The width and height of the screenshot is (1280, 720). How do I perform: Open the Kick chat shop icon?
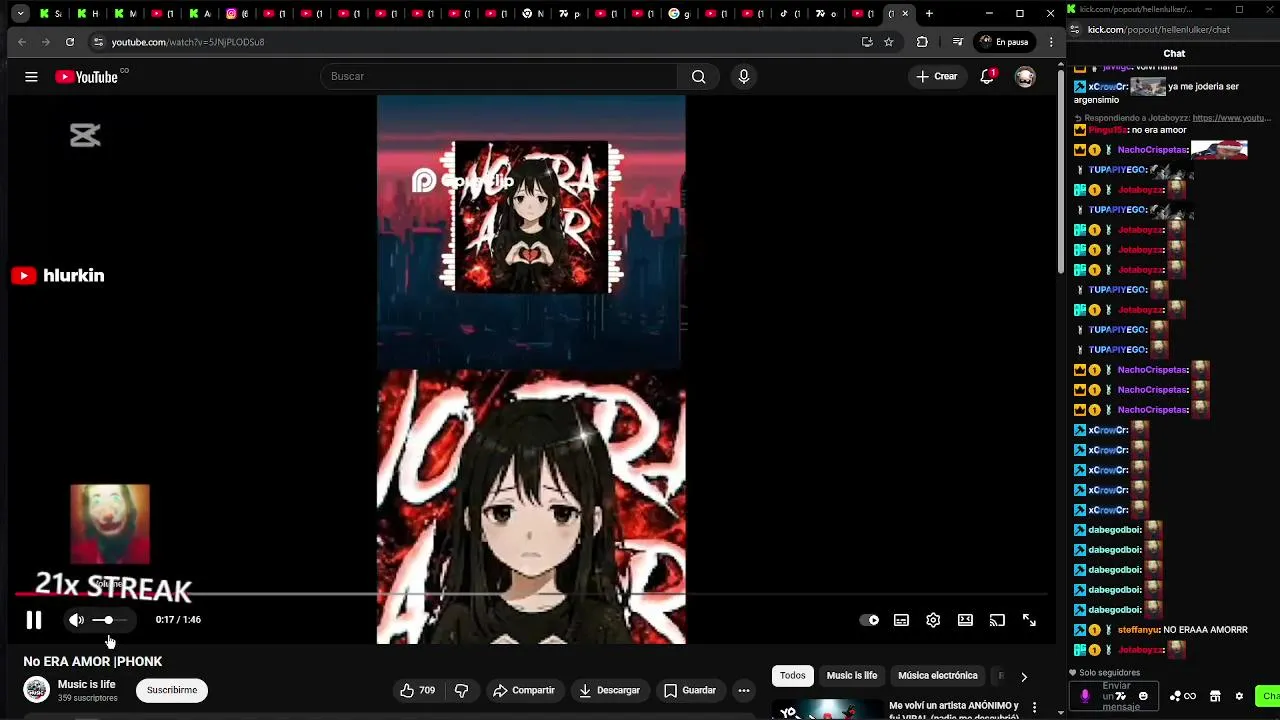pyautogui.click(x=1215, y=696)
